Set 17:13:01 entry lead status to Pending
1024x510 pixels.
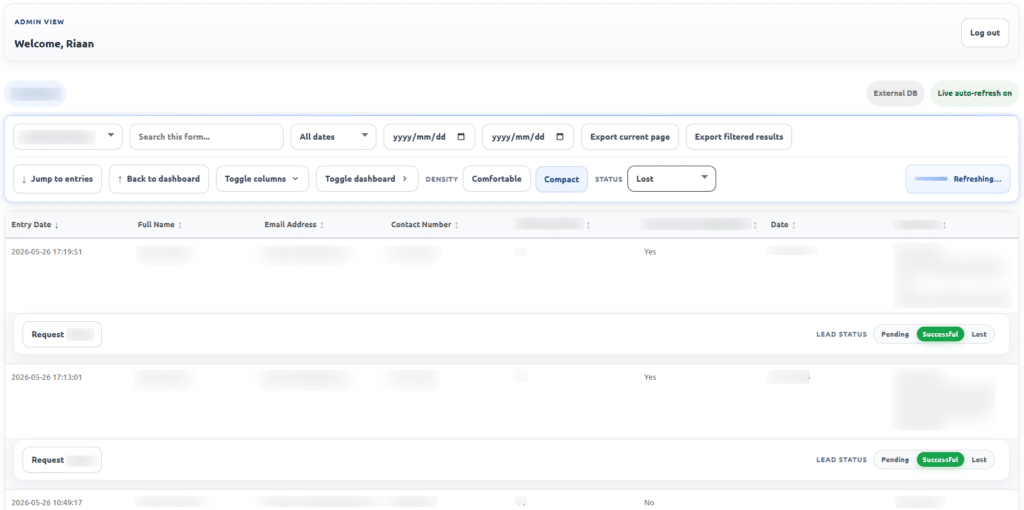pyautogui.click(x=895, y=460)
